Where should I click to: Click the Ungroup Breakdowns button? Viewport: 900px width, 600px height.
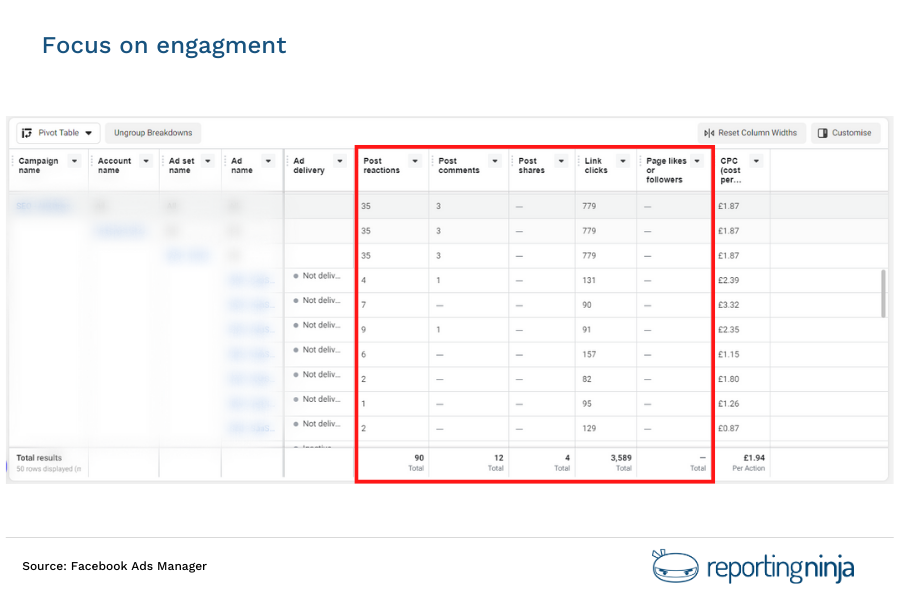coord(153,133)
